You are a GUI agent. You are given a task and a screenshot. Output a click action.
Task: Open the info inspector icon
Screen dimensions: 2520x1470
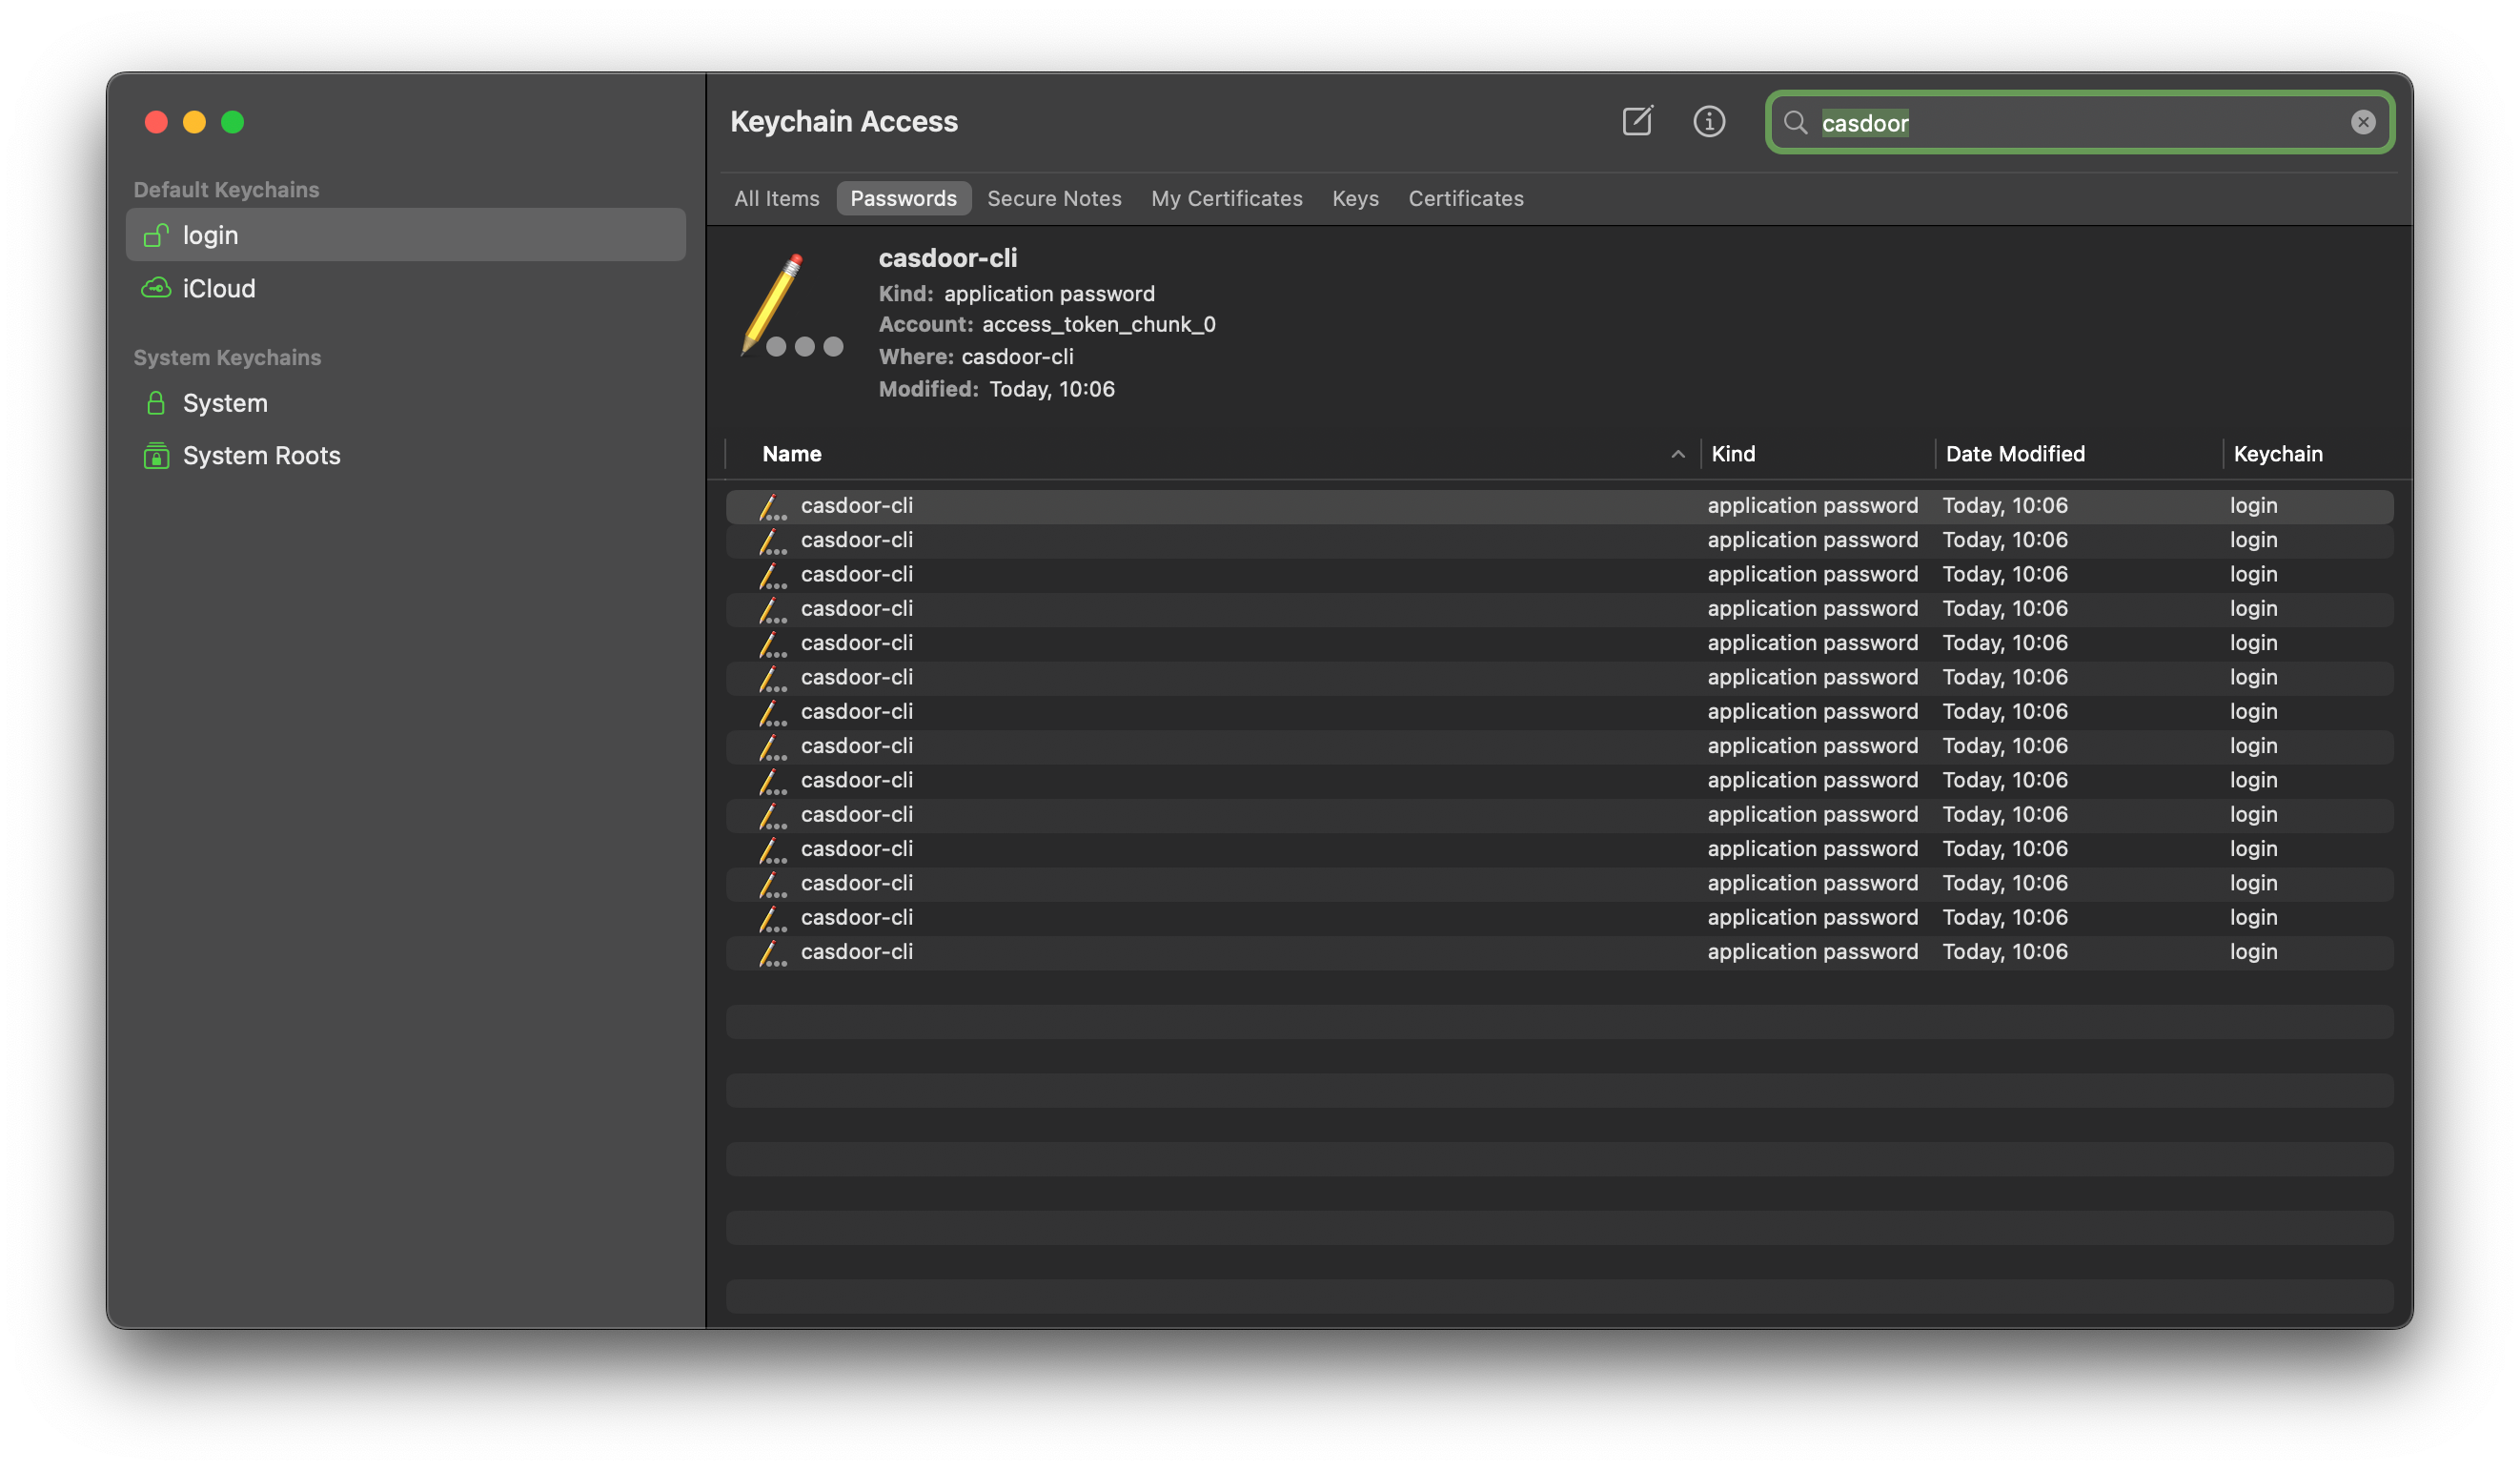click(1709, 122)
